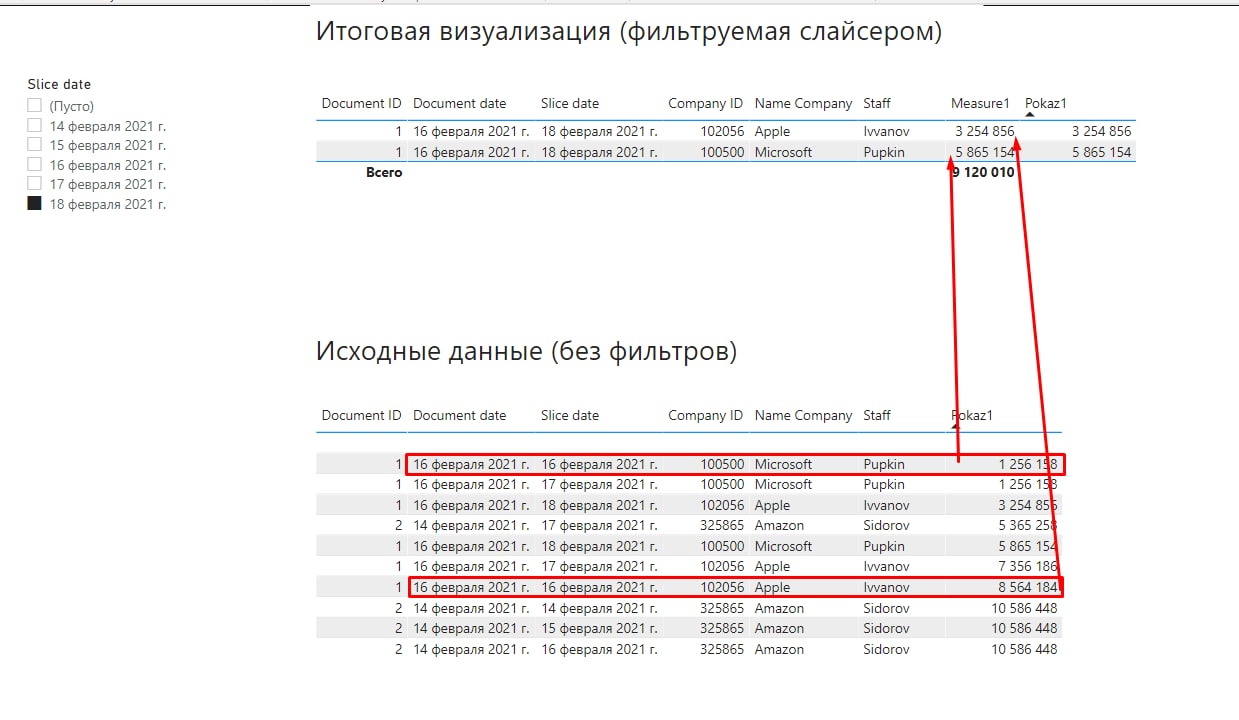Select 3 254 856 value in bottom table

[x=1028, y=505]
